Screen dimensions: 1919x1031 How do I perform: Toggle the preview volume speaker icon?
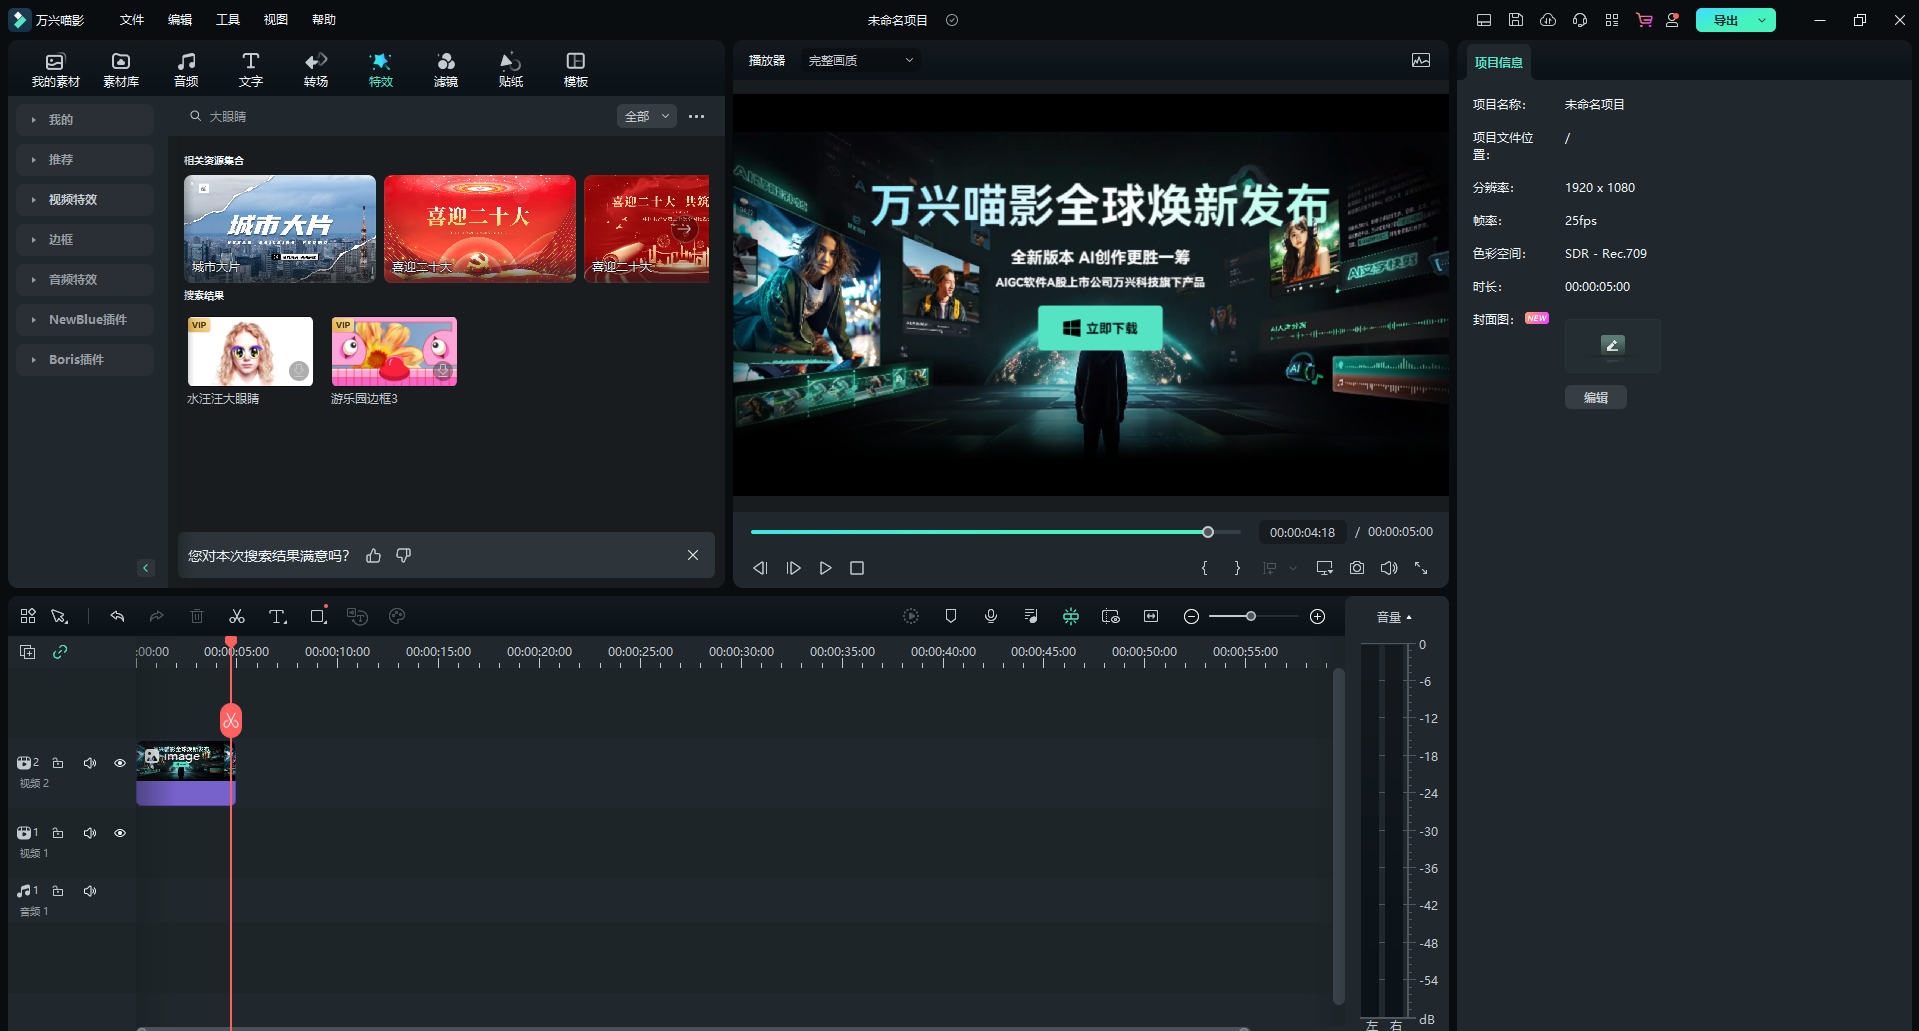tap(1389, 568)
